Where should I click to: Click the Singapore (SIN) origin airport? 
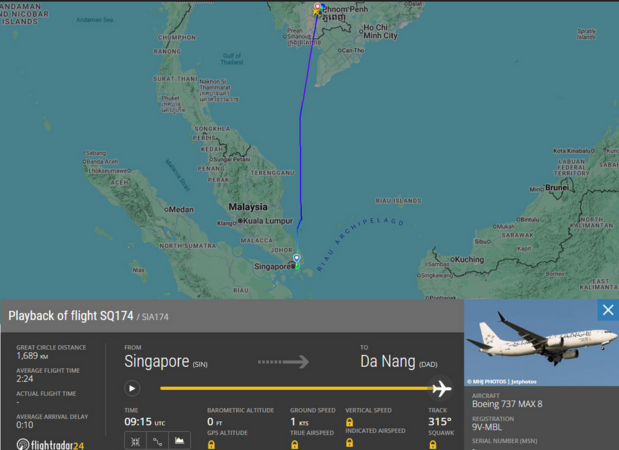click(166, 362)
